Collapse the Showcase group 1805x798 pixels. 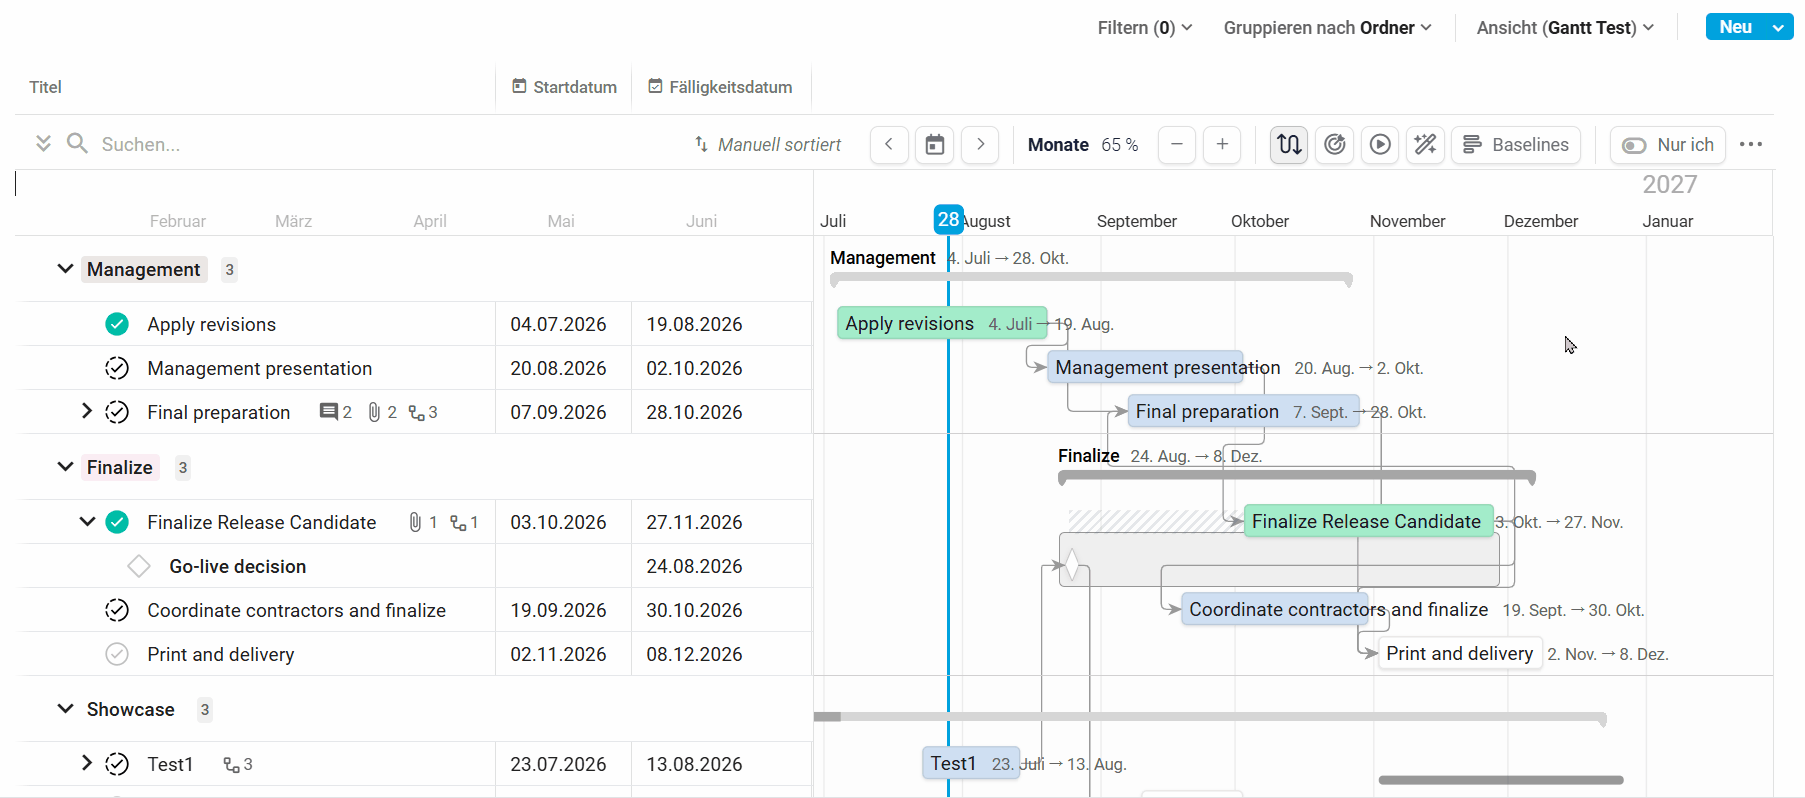(65, 709)
